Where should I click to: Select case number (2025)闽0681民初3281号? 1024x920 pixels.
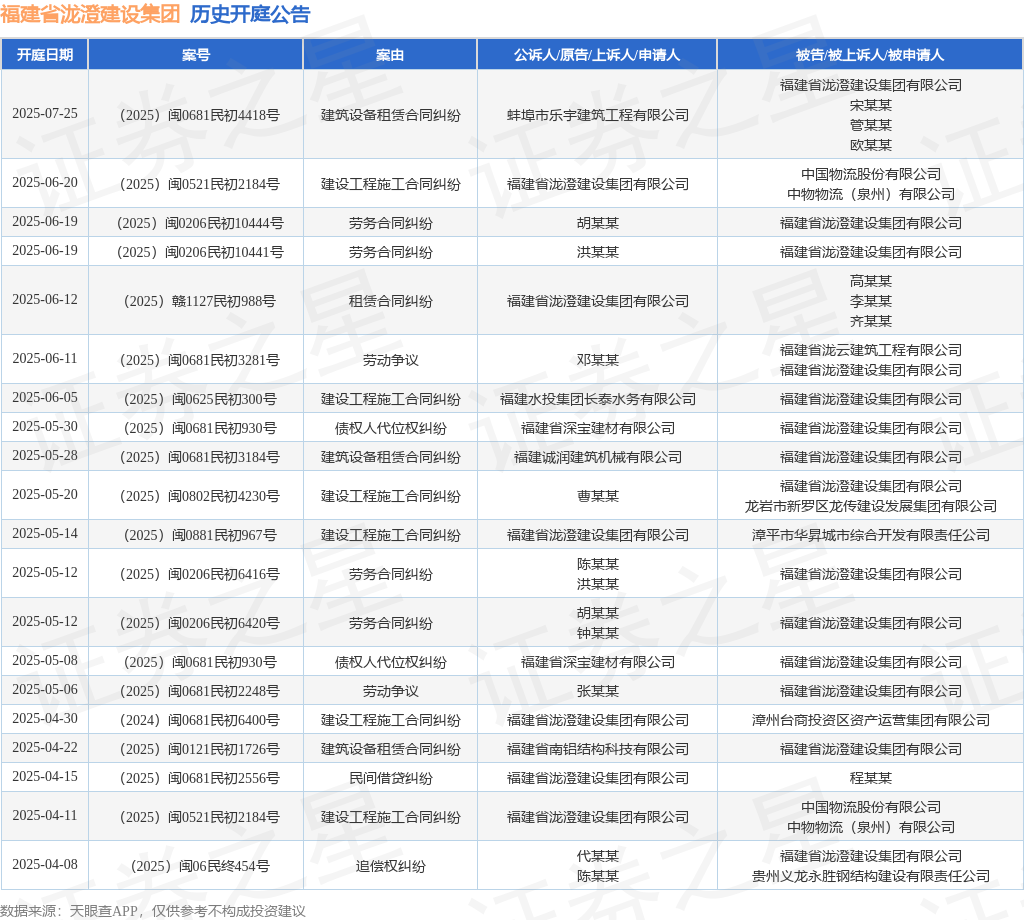(199, 360)
